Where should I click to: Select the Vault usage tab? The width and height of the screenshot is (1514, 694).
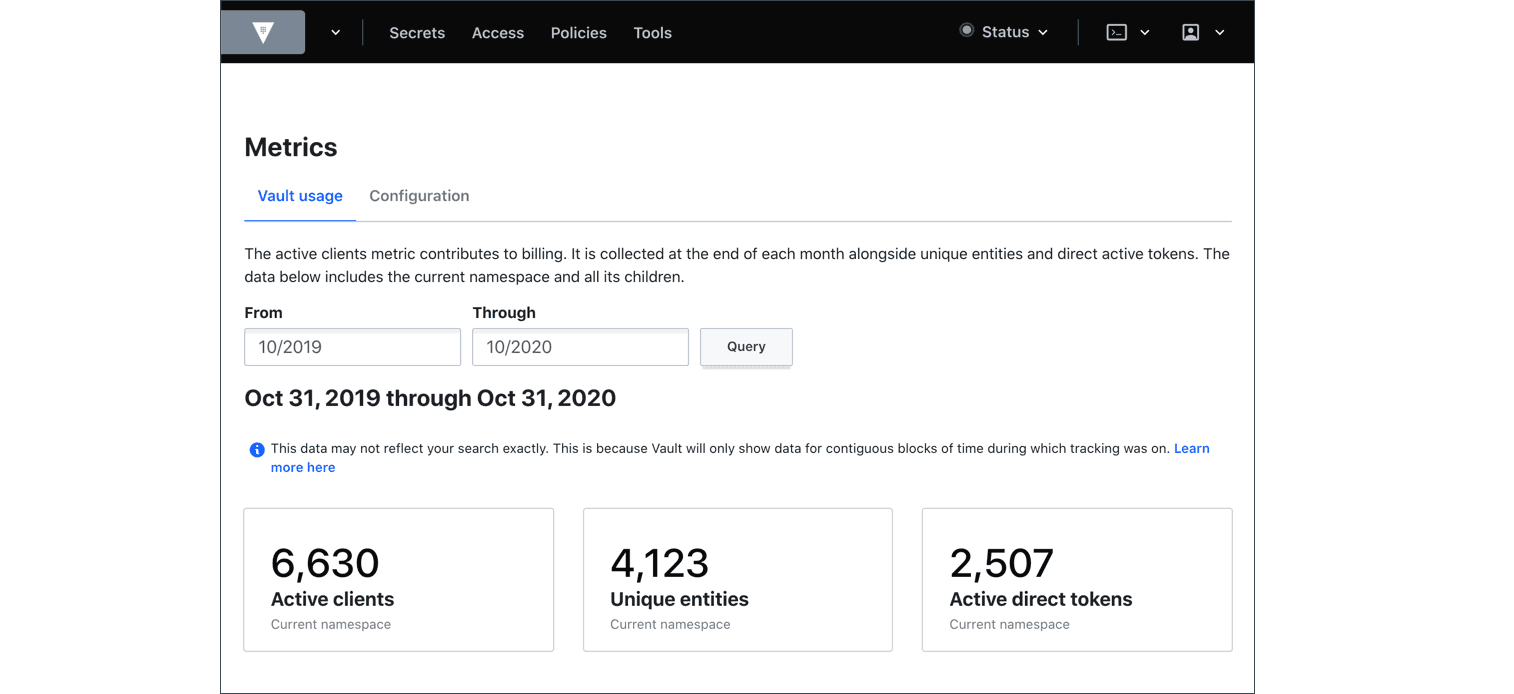click(x=300, y=195)
